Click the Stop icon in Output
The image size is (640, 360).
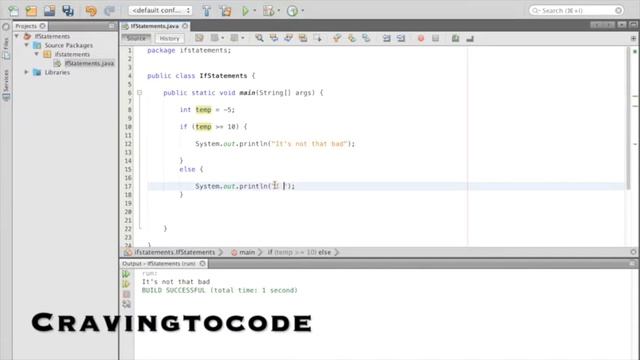tap(127, 294)
